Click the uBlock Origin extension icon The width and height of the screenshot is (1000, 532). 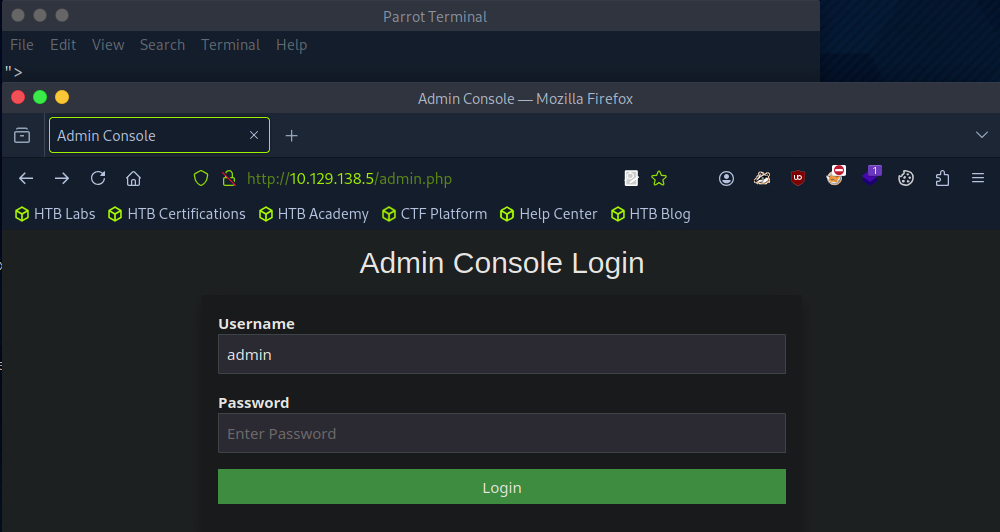click(798, 178)
